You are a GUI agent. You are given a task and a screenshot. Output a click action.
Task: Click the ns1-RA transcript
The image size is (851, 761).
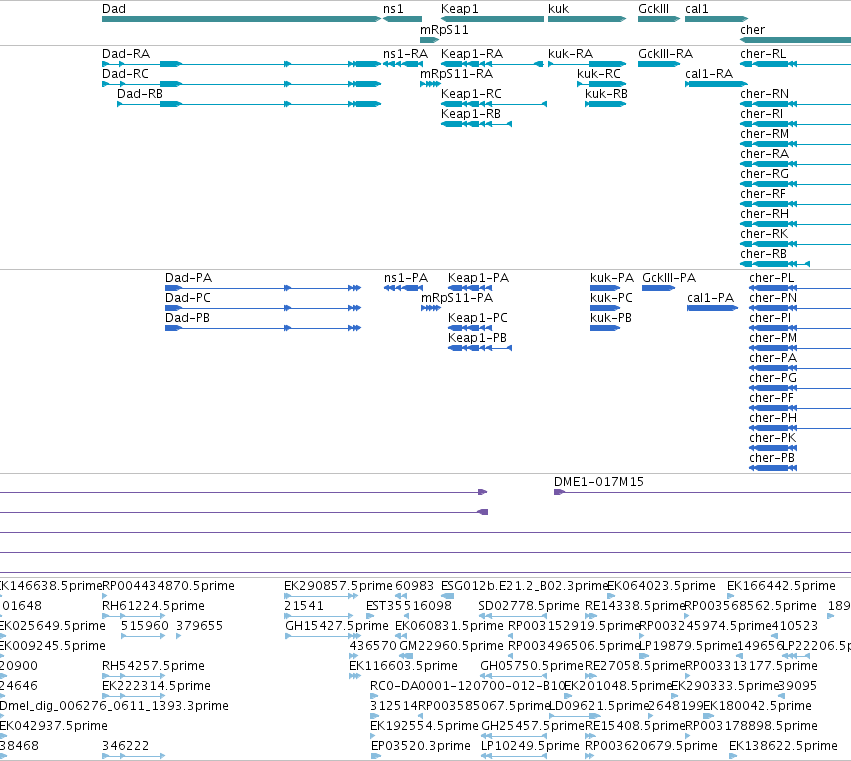tap(403, 64)
